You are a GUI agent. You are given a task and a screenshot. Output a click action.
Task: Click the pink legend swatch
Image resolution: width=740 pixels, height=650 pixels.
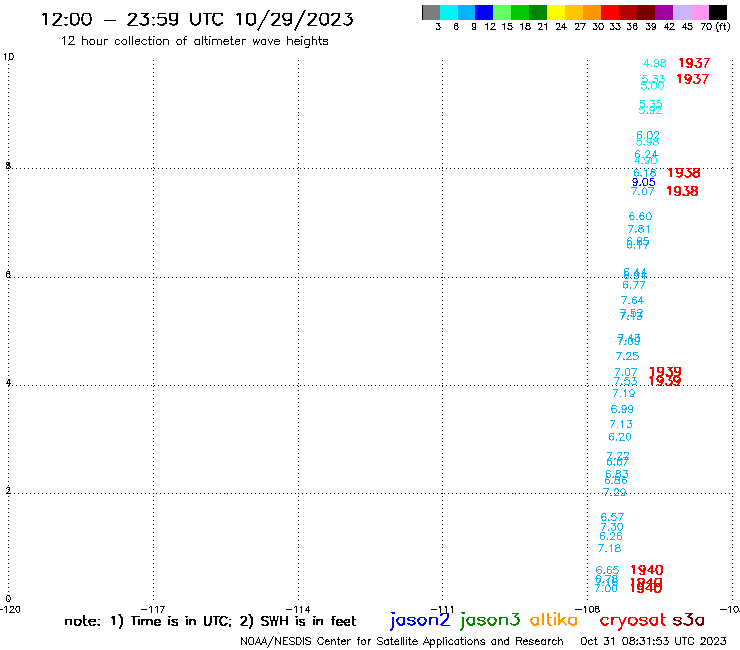[x=700, y=12]
